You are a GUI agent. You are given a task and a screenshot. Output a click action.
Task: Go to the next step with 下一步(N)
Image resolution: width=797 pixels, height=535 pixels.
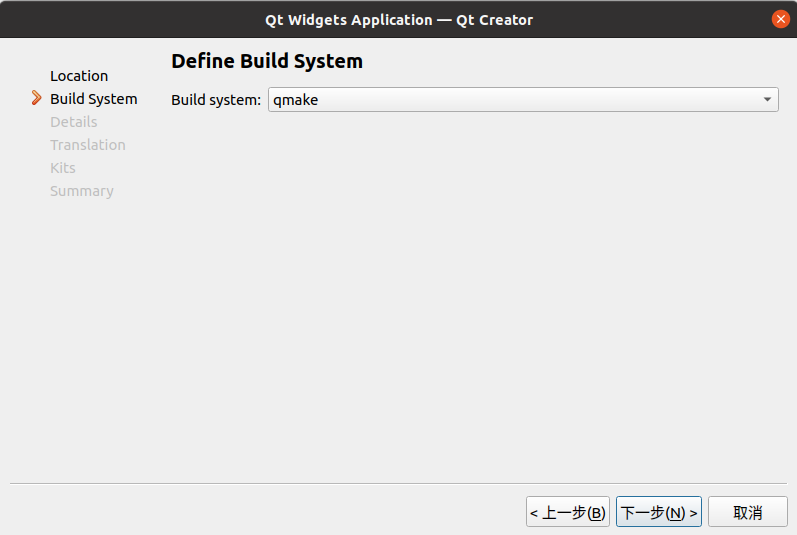pos(659,512)
